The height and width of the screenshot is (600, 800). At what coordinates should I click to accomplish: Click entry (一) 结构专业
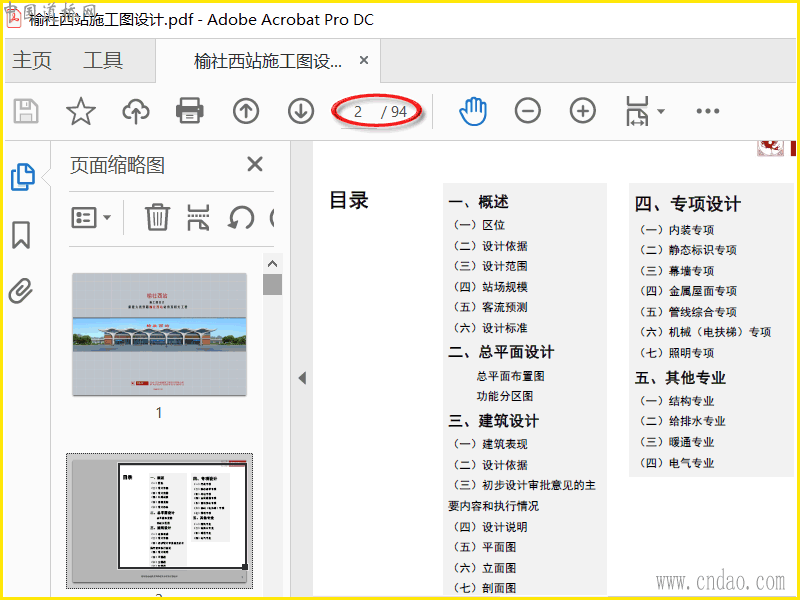[x=677, y=401]
